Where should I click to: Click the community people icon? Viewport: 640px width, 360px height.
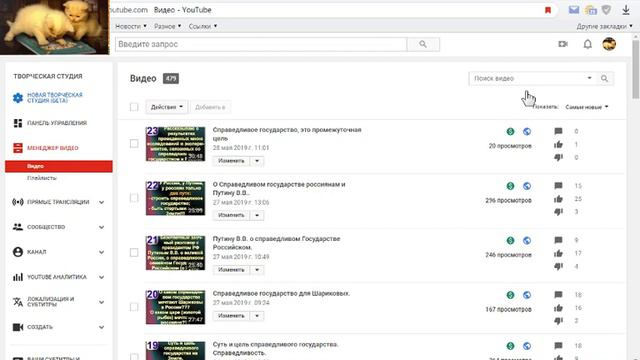coord(18,227)
